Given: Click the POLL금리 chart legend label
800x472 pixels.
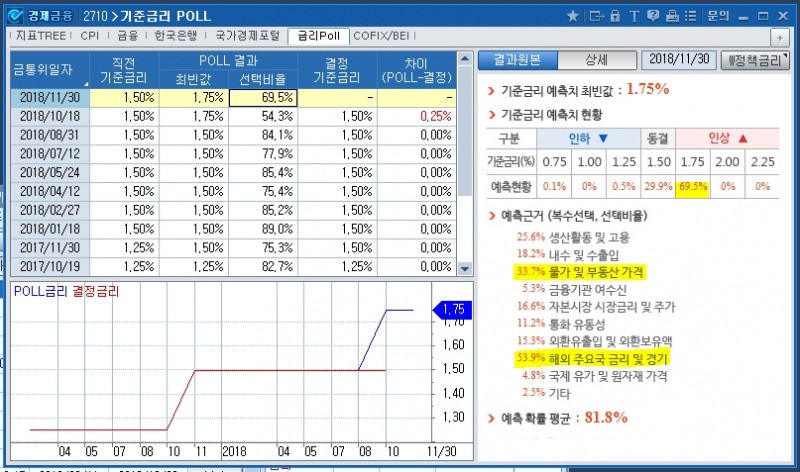Looking at the screenshot, I should coord(41,291).
